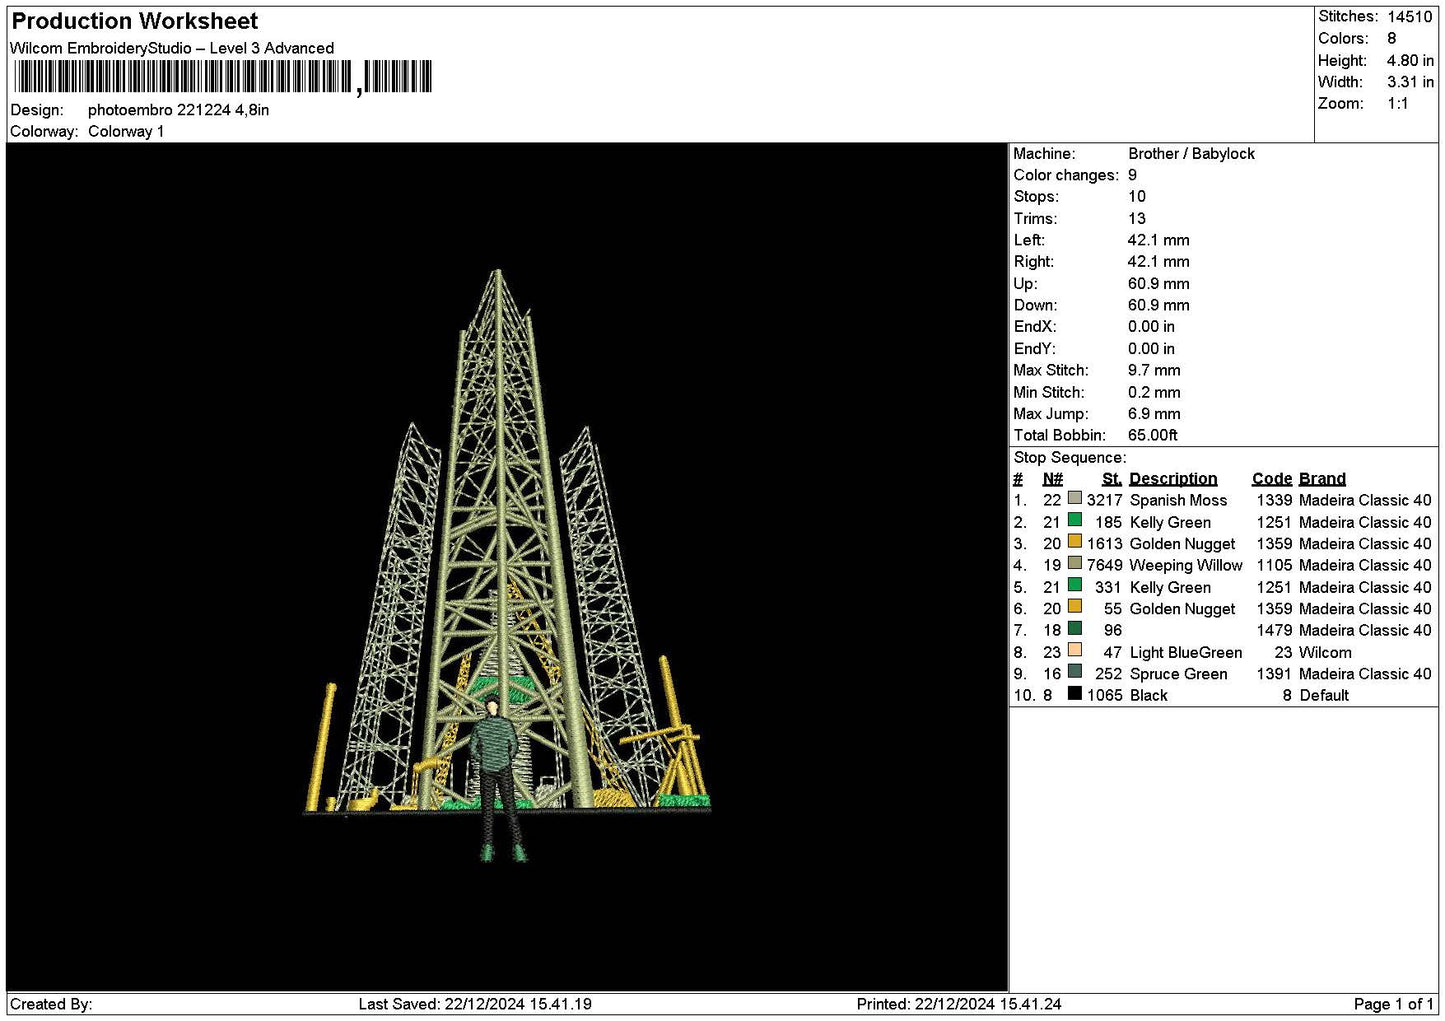Click the Spruce Green swatch in stop 9
This screenshot has width=1445, height=1021.
point(1075,672)
